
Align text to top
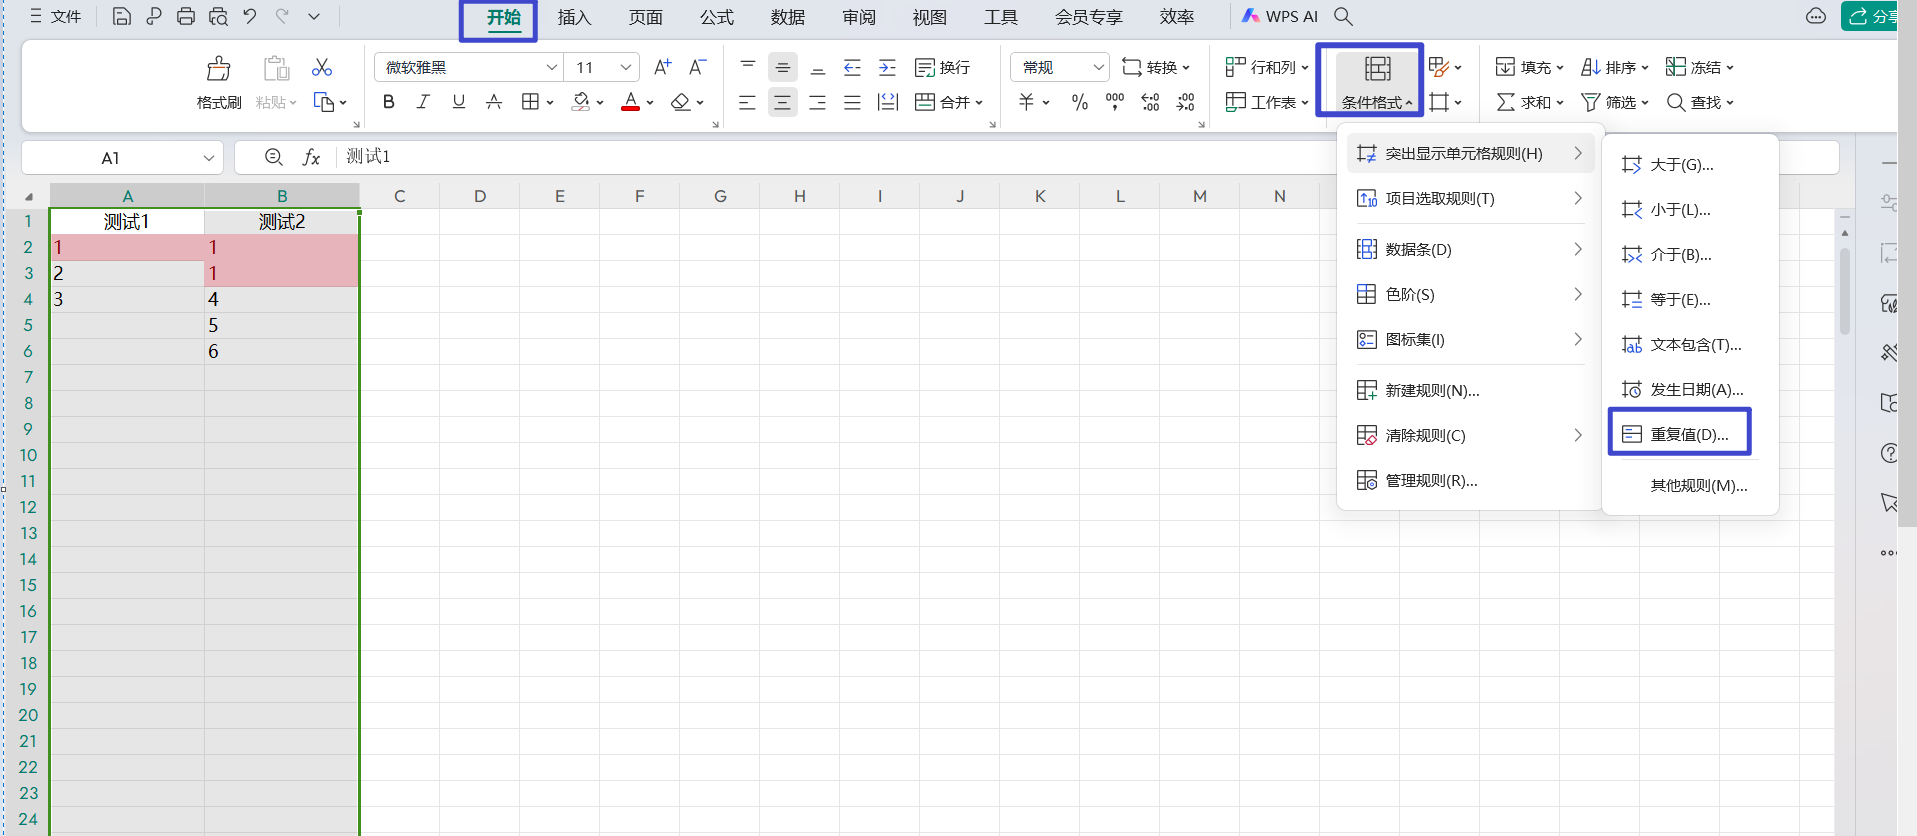[x=748, y=67]
